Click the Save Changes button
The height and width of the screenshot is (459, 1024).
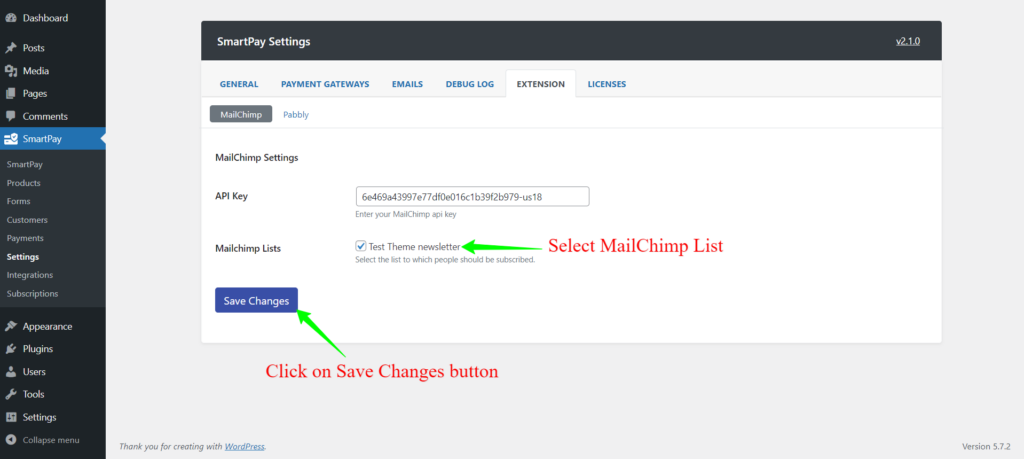[256, 300]
